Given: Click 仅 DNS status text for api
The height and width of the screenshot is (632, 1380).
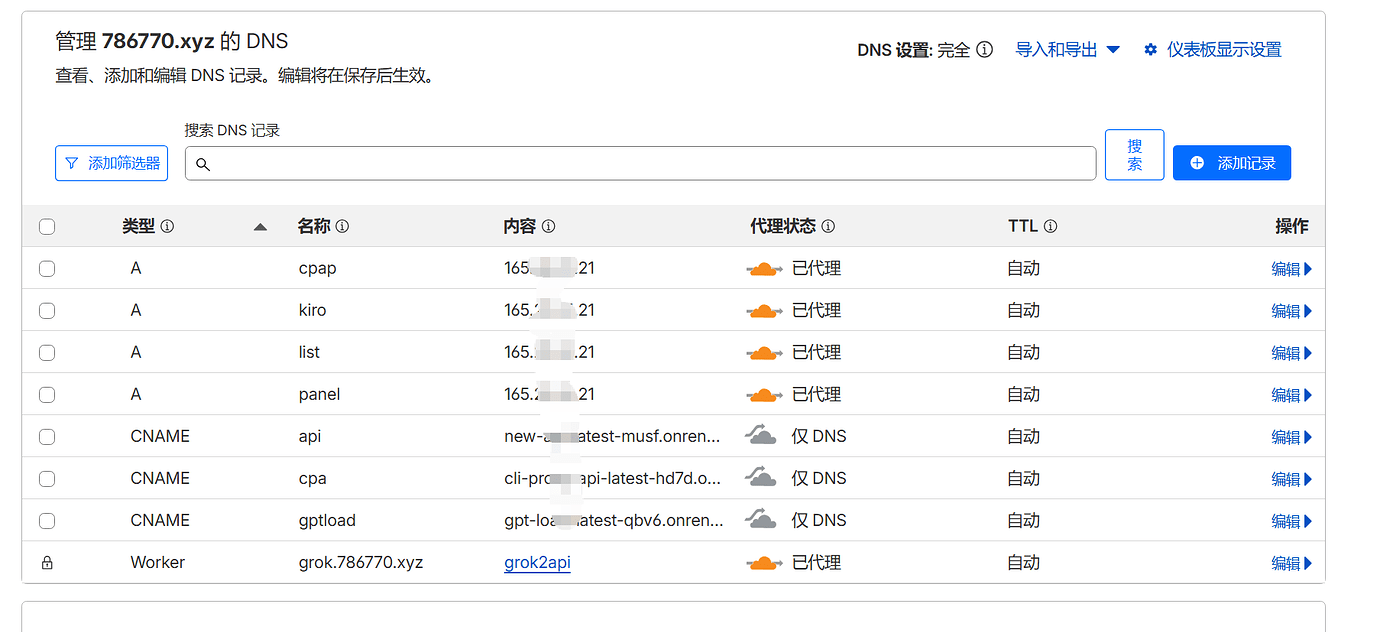Looking at the screenshot, I should pos(819,437).
